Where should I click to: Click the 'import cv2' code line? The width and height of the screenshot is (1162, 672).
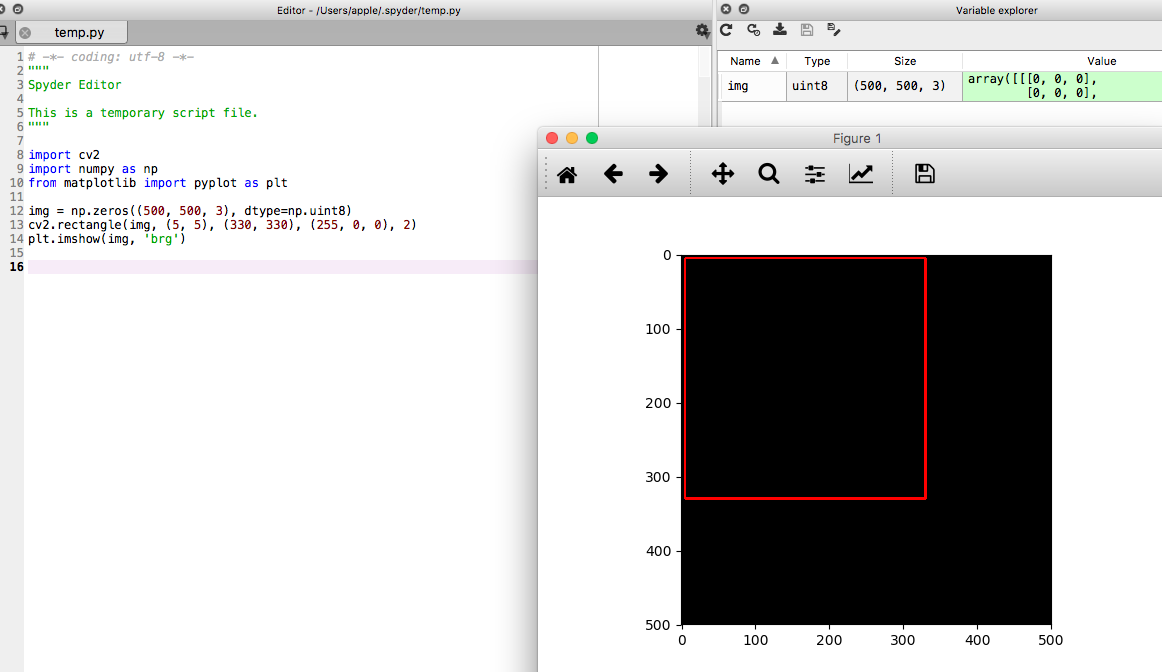[64, 155]
